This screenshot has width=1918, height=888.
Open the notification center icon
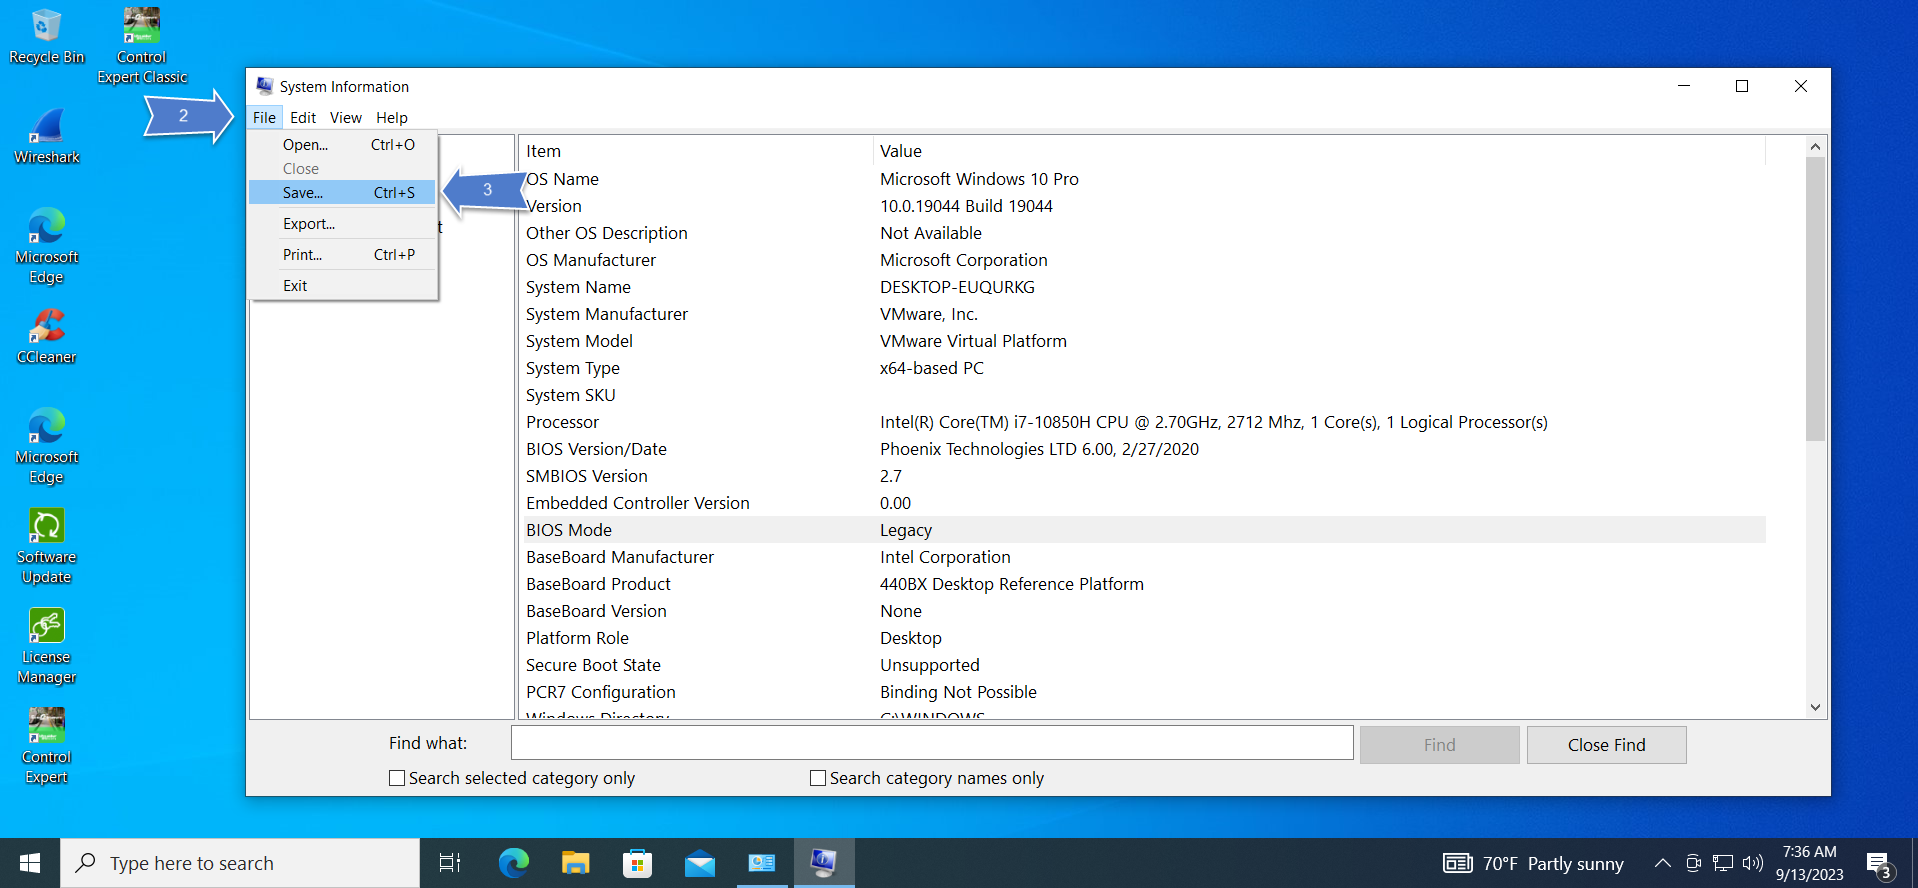(x=1879, y=864)
